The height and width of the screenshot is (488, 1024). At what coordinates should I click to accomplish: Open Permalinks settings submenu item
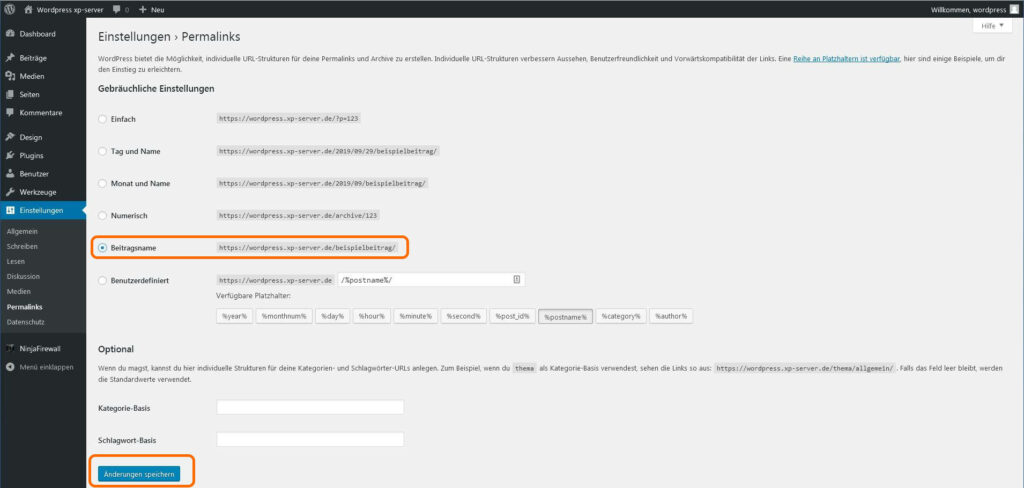(x=25, y=306)
